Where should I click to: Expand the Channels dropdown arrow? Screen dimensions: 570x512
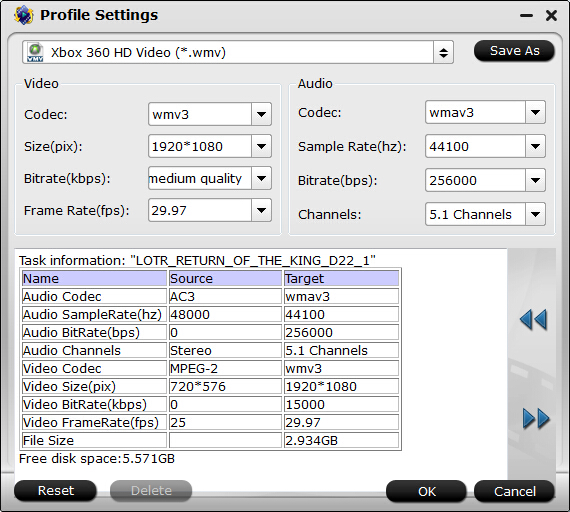535,214
